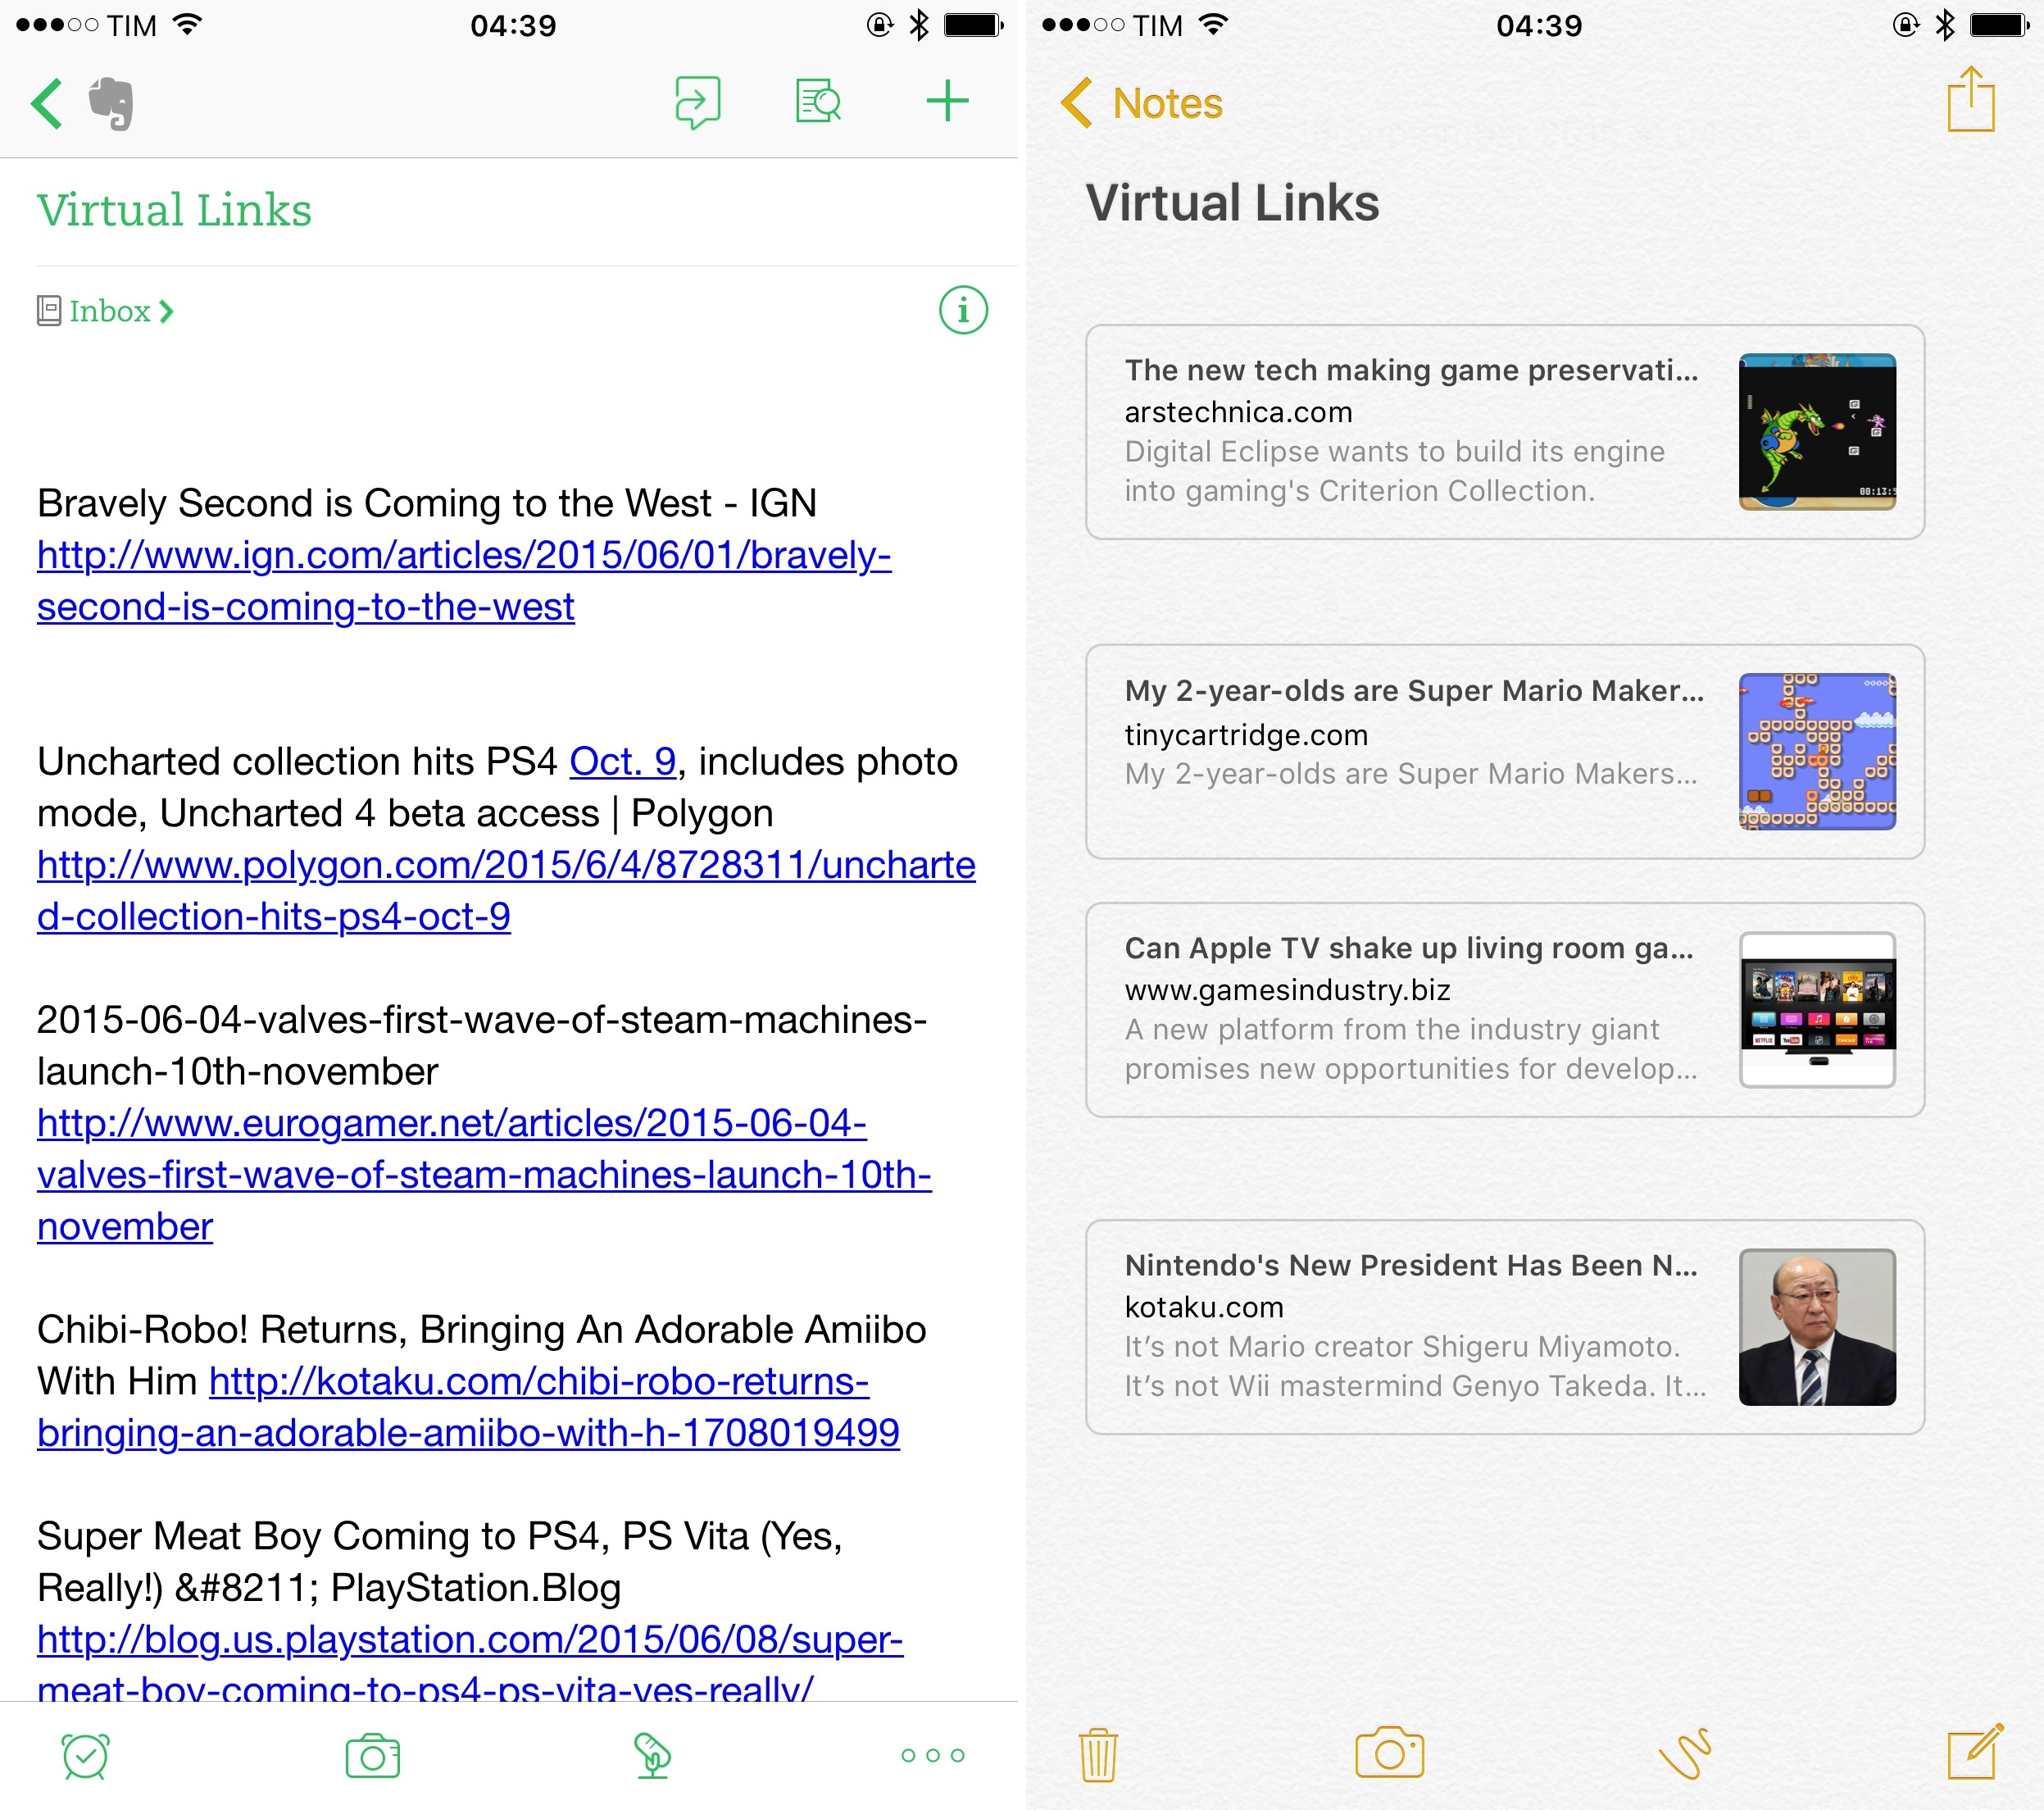Open the gamesindustry.biz Apple TV card
The image size is (2044, 1810).
(1505, 1010)
